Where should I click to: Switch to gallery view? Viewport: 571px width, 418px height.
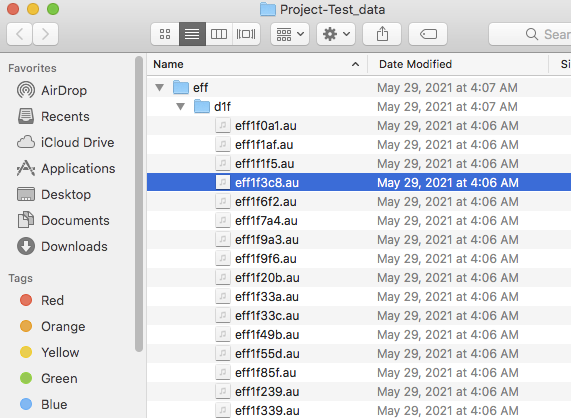tap(246, 34)
